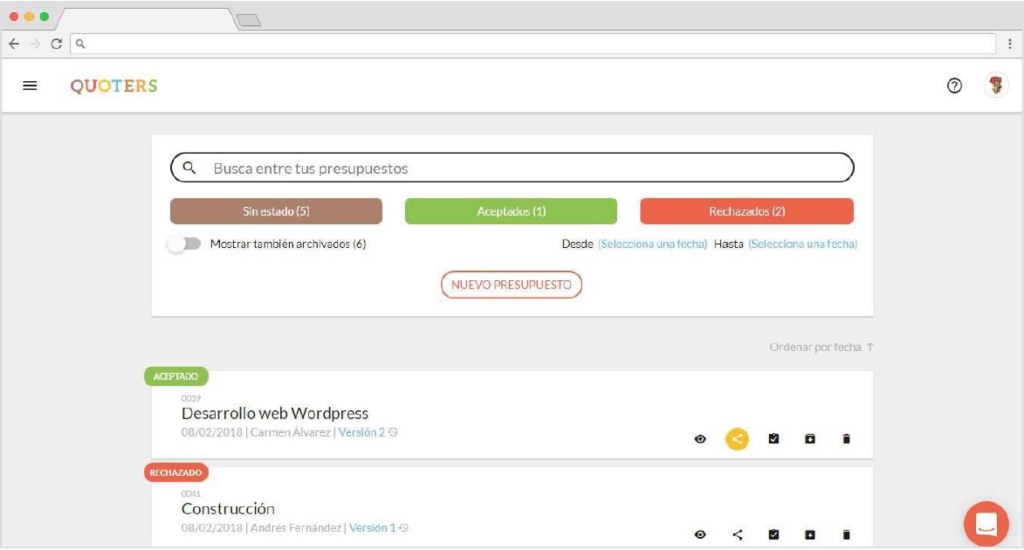1024x550 pixels.
Task: Filter by Aceptados (1) quotes
Action: click(511, 211)
